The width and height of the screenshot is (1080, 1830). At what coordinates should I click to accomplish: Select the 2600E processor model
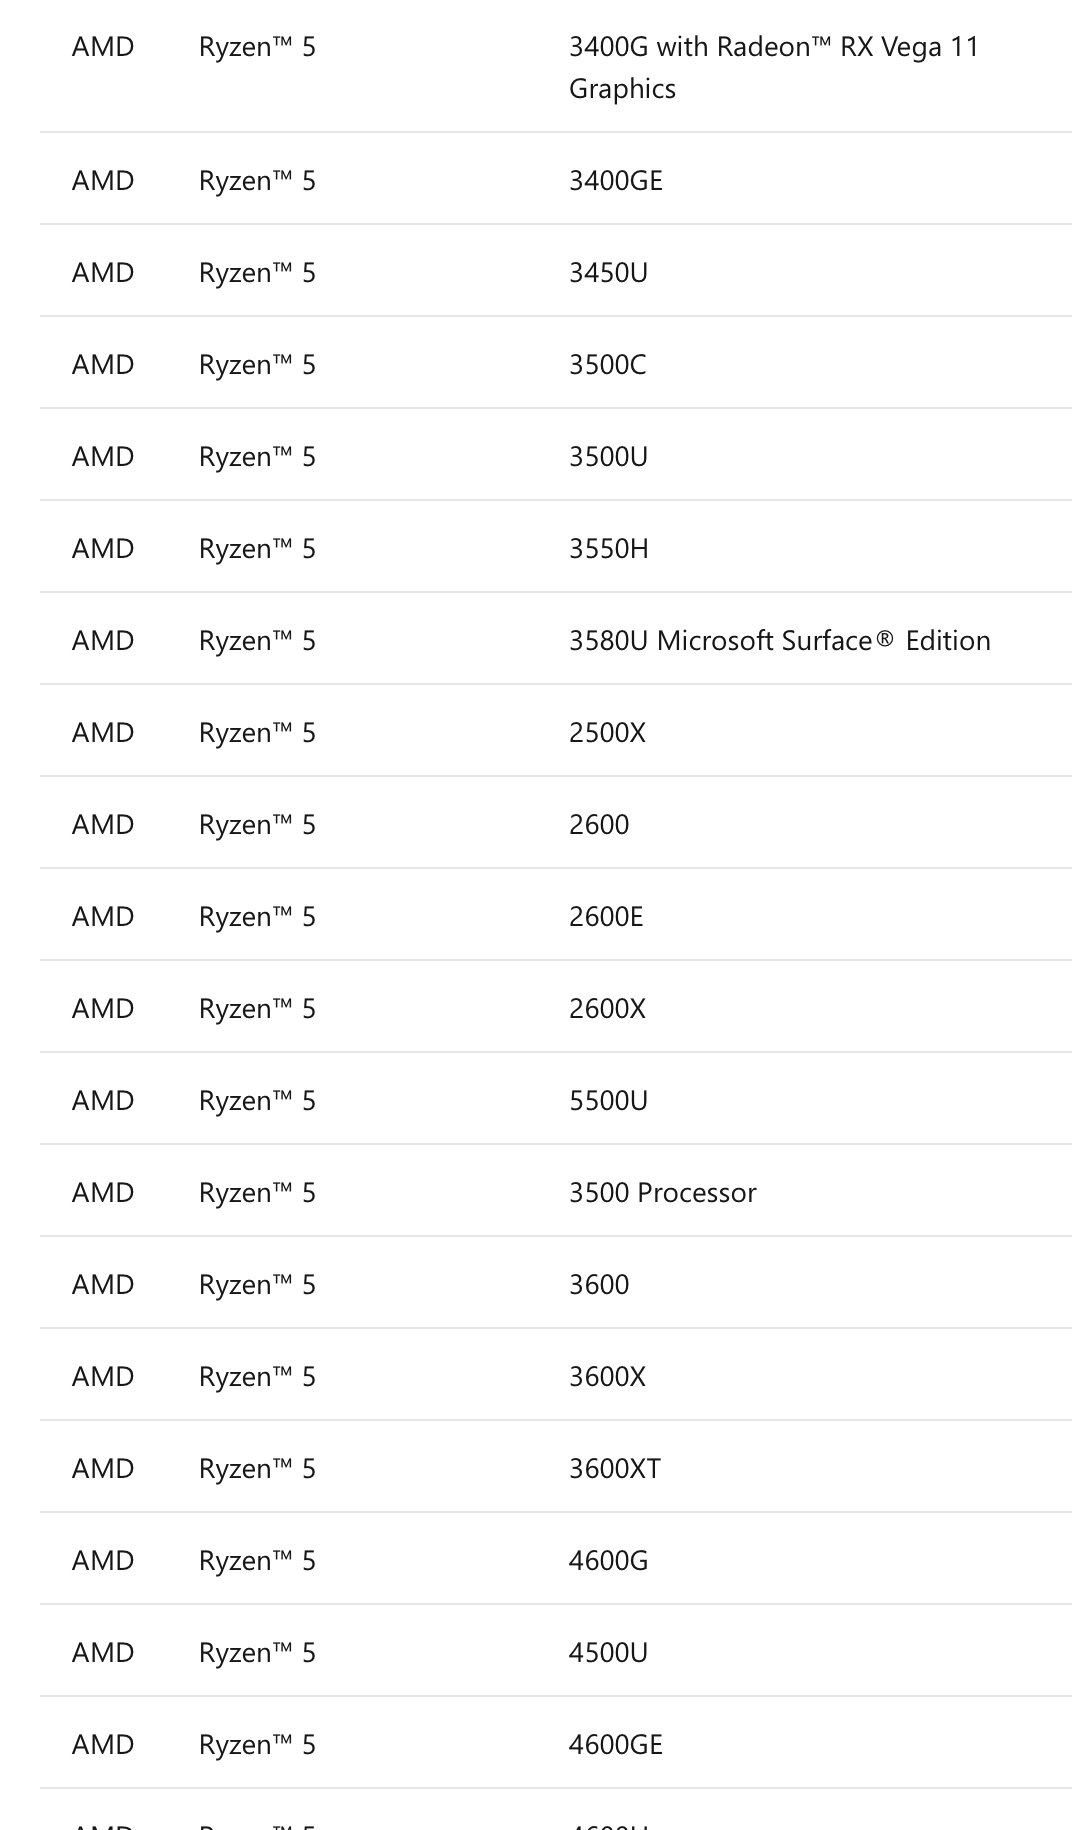(x=606, y=917)
